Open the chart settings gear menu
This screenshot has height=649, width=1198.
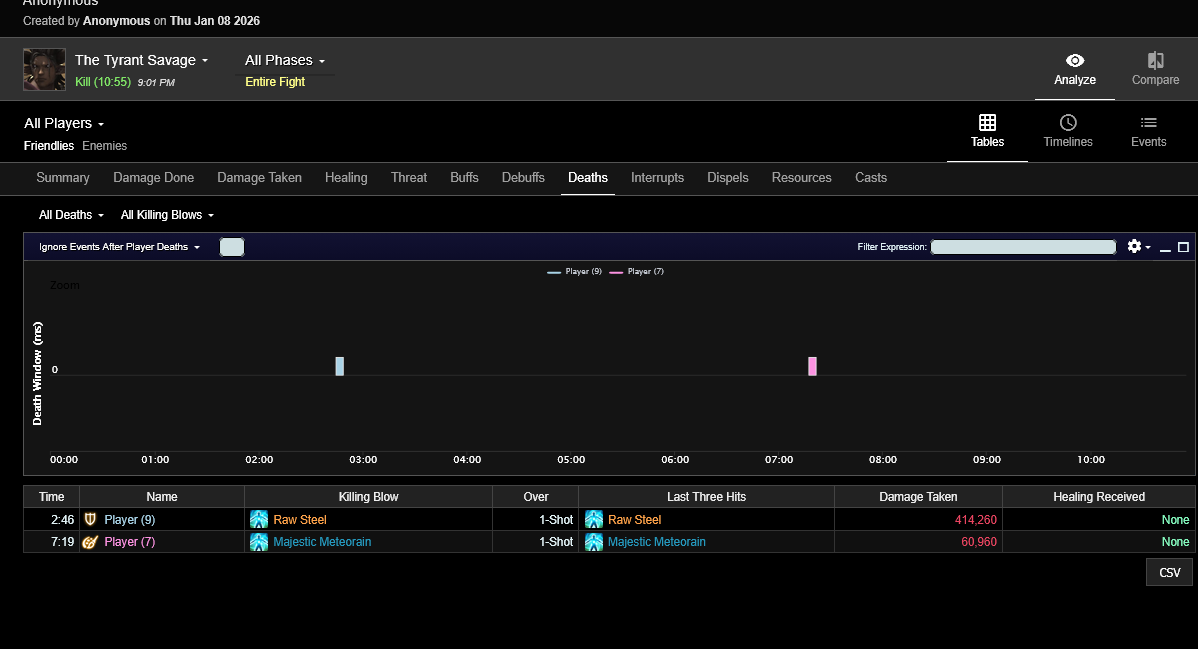pos(1138,246)
